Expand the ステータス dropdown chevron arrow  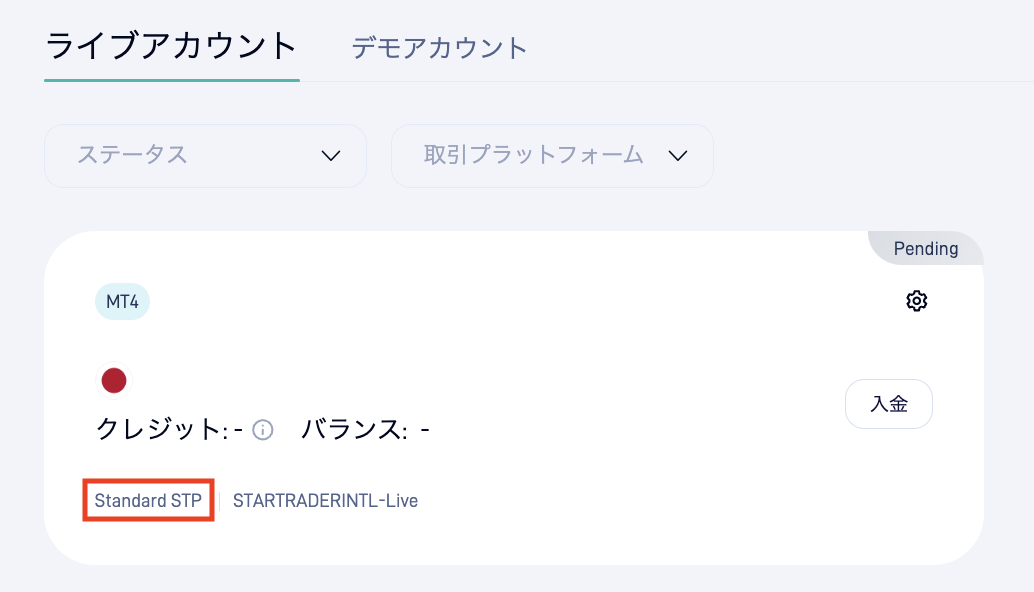click(331, 156)
